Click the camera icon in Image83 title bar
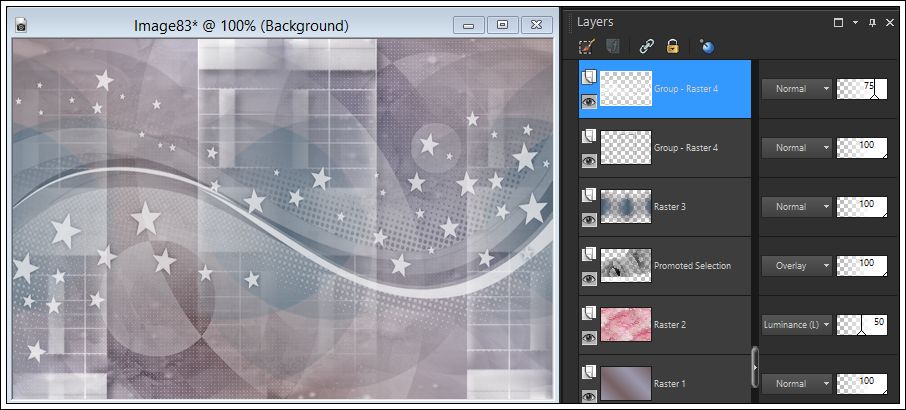Viewport: 906px width, 410px height. tap(21, 25)
